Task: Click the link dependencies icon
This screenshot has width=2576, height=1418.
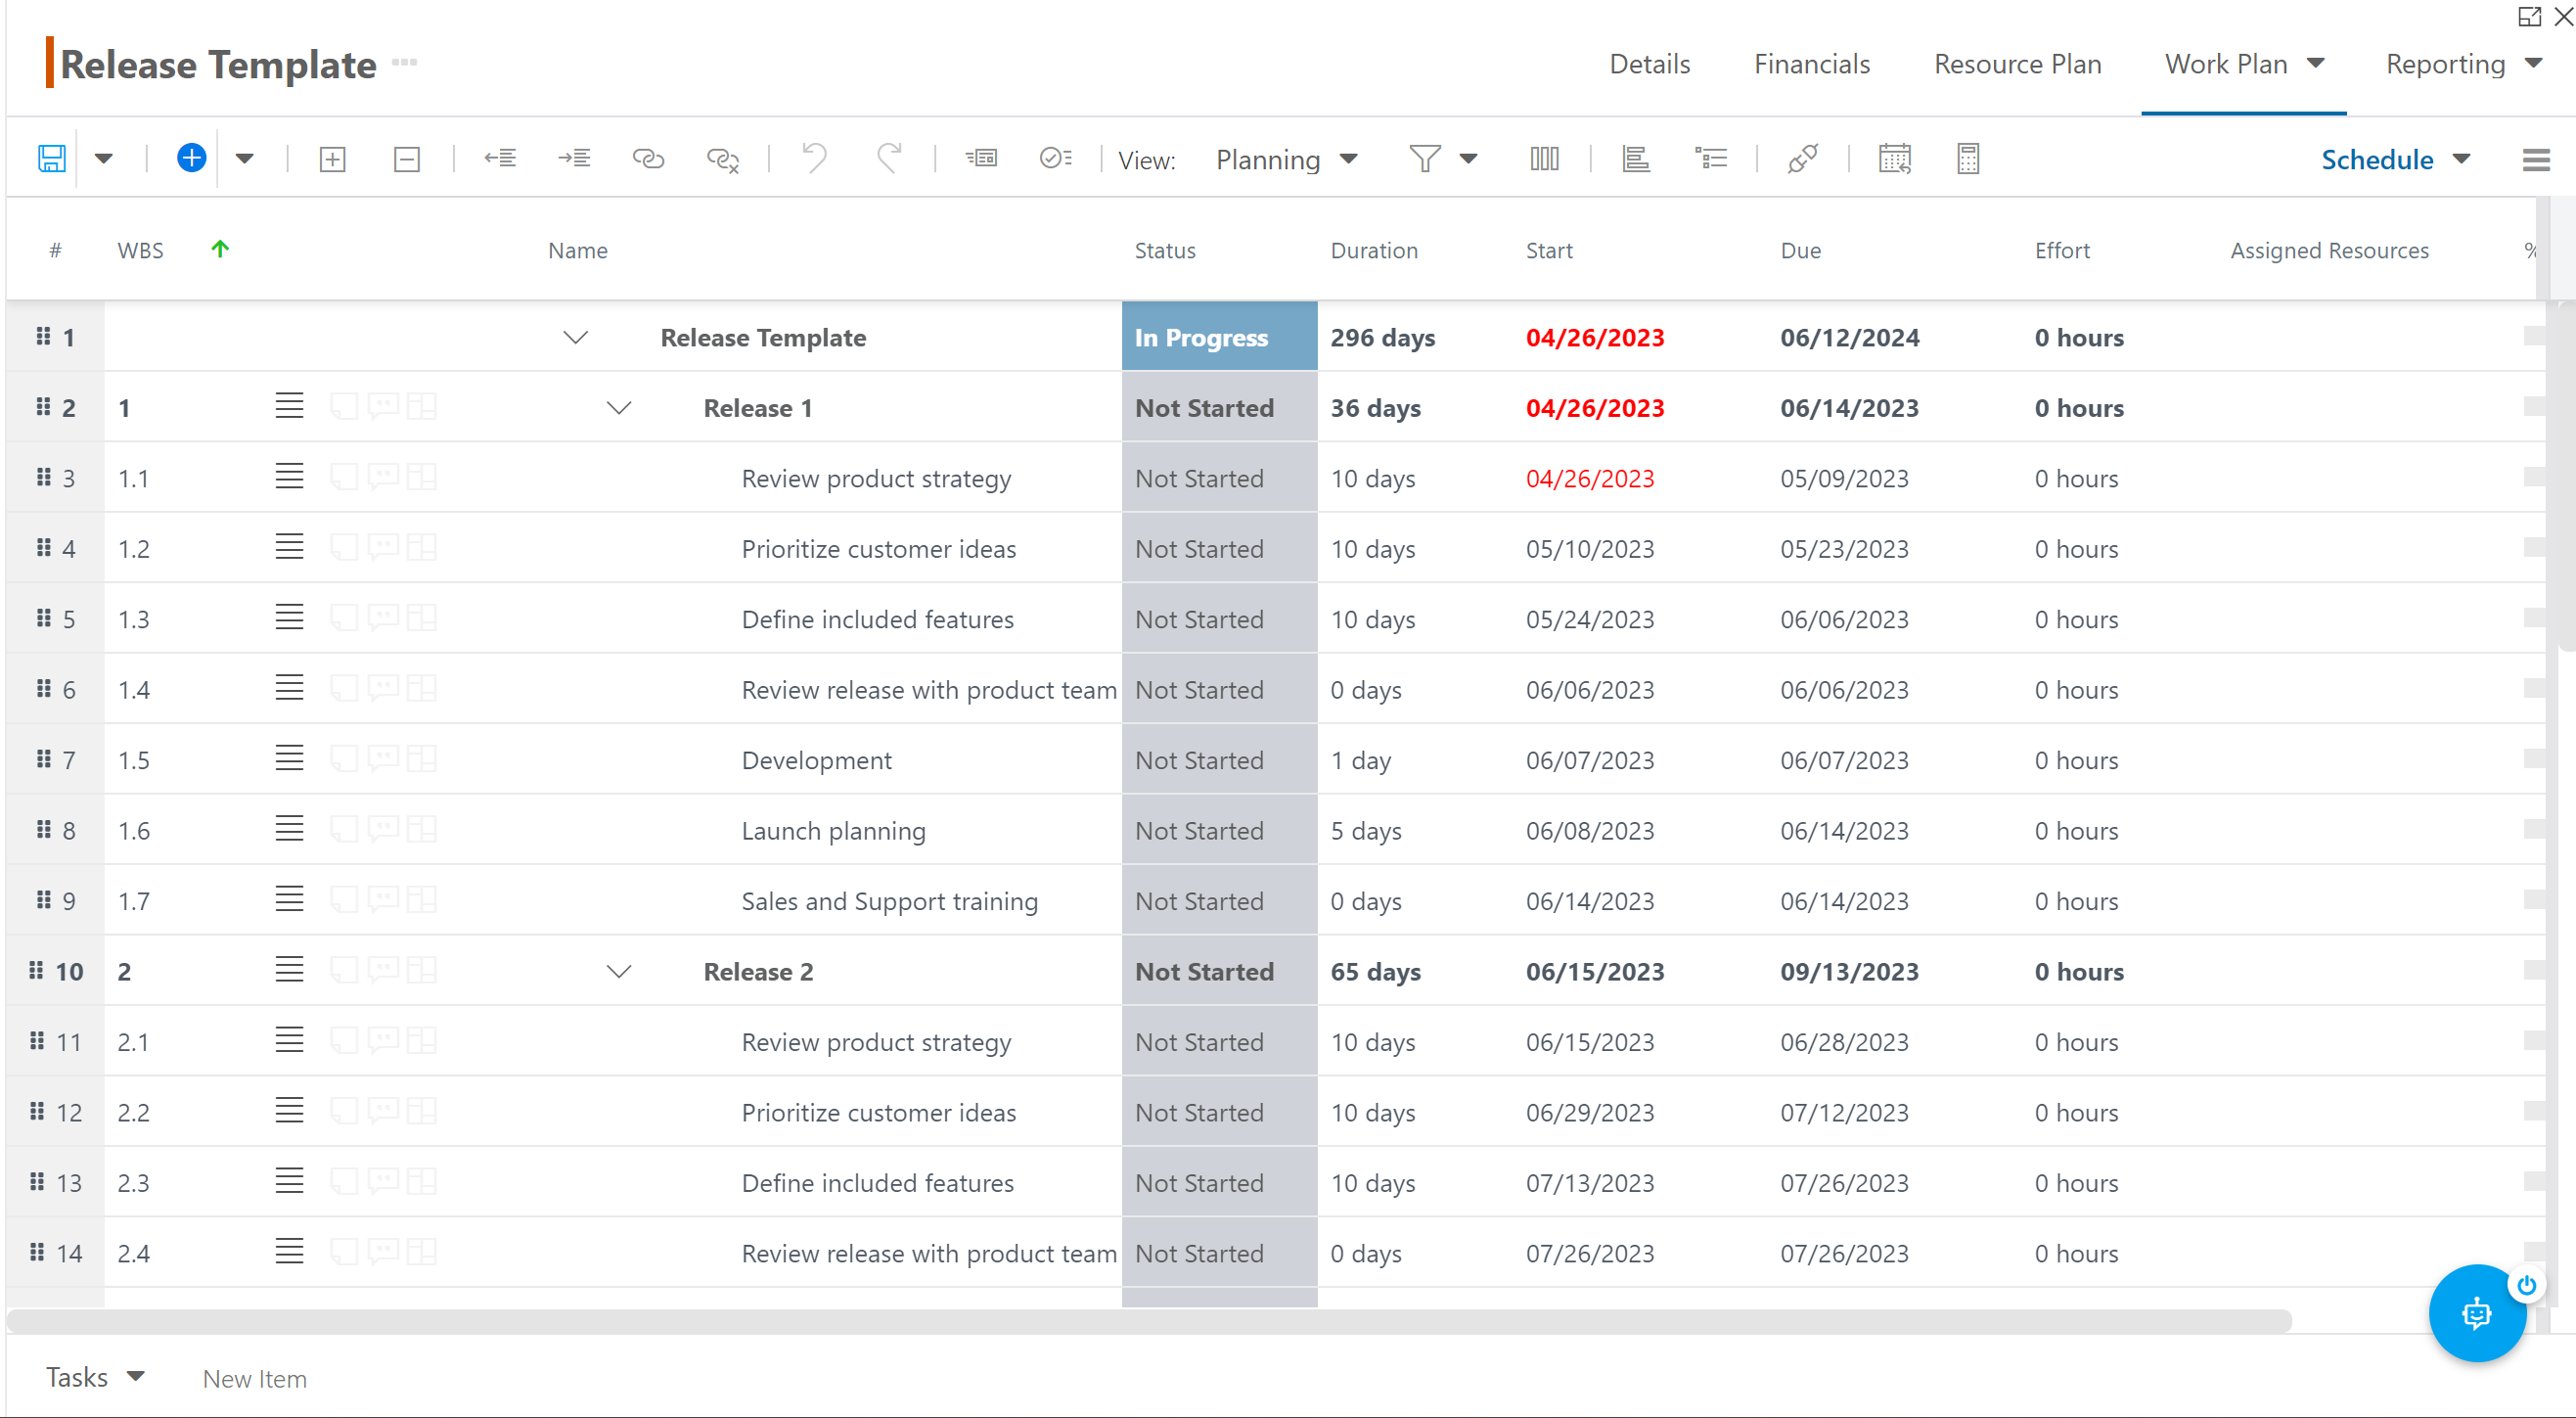Action: click(x=646, y=158)
